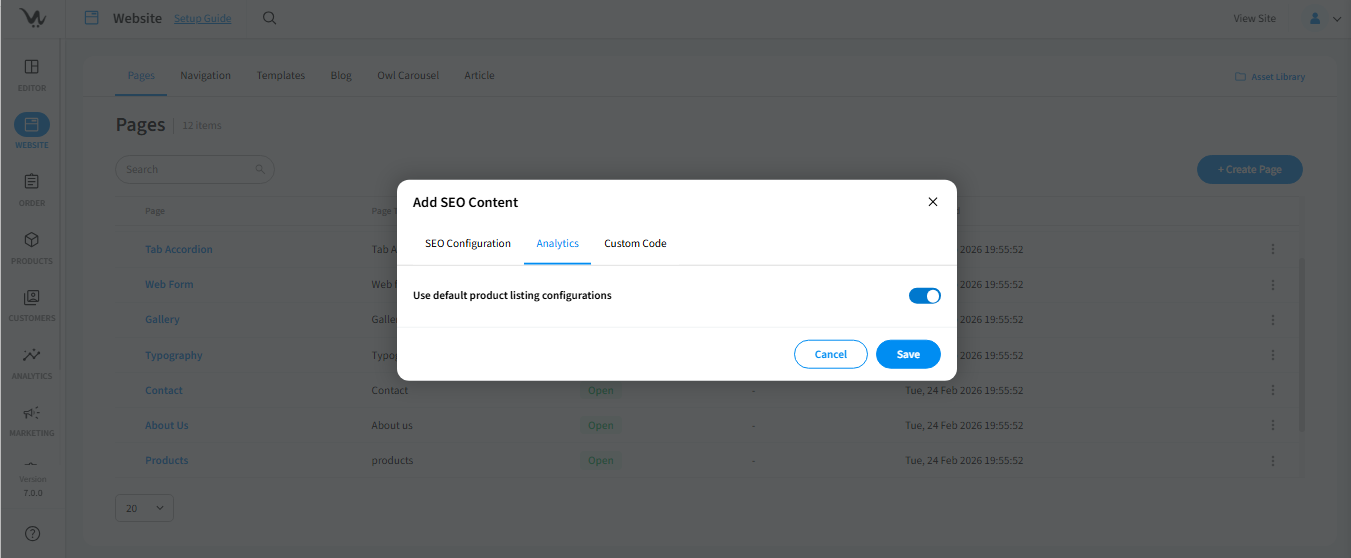1351x558 pixels.
Task: Open the Analytics sidebar icon
Action: point(31,356)
